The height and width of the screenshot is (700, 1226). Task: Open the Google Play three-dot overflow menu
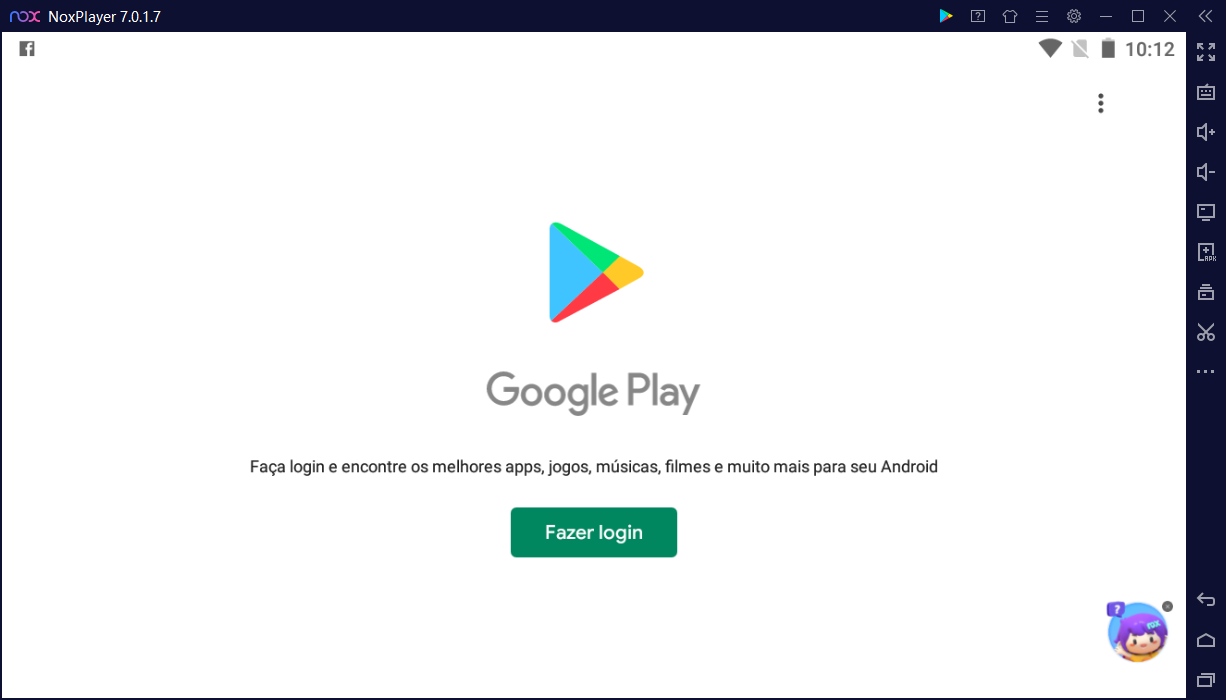[x=1100, y=103]
